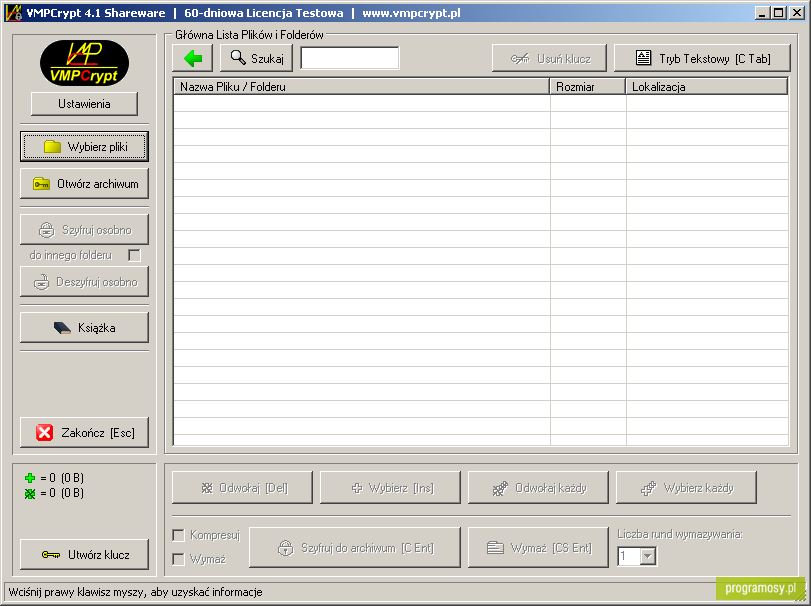The image size is (811, 606).
Task: Click Szyfruj do archiwum button
Action: coord(355,548)
